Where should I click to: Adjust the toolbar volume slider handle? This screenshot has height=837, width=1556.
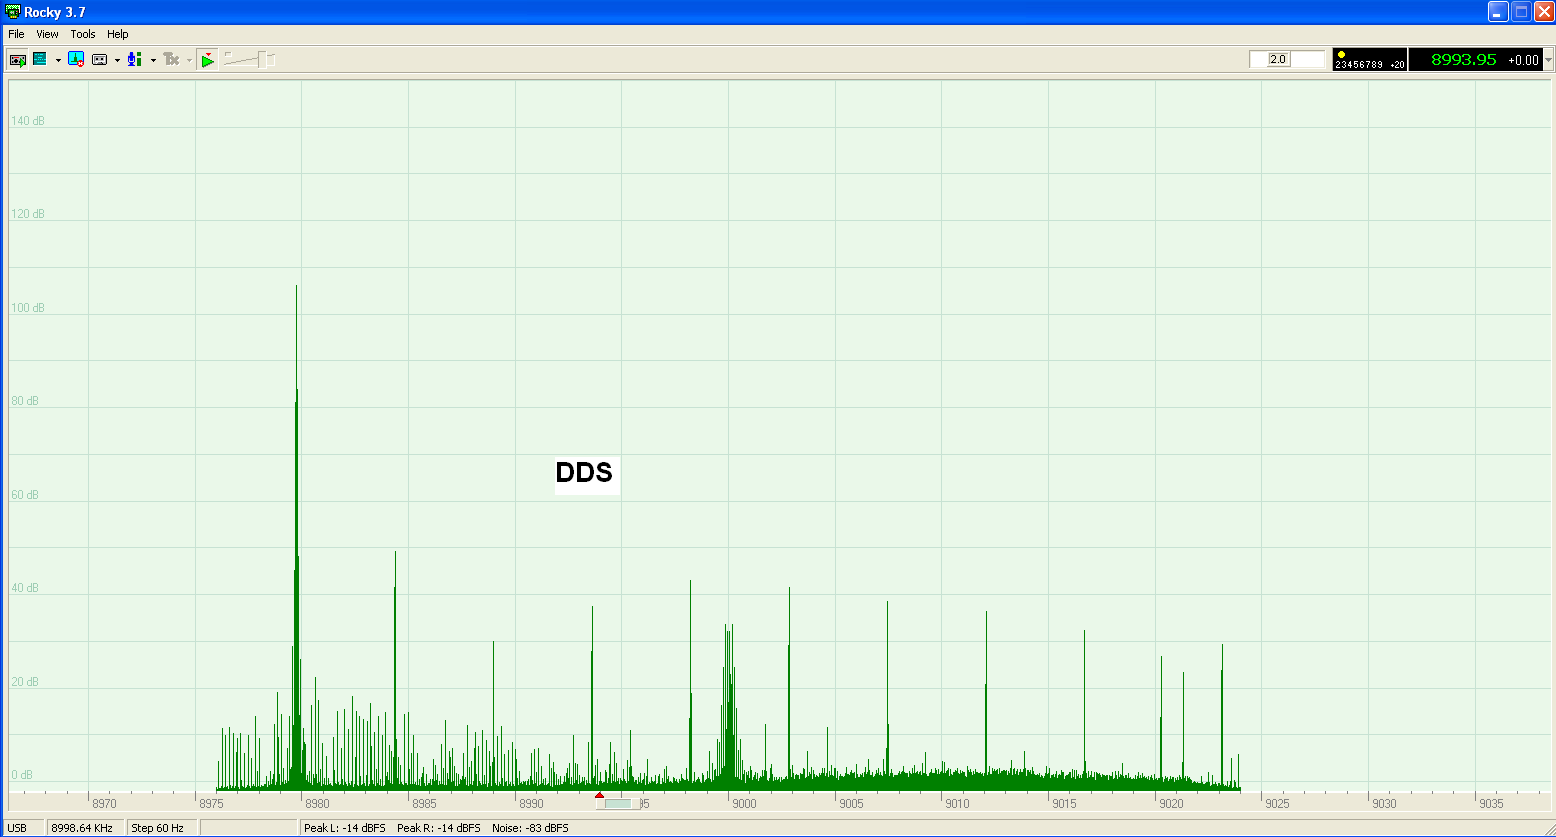[264, 60]
